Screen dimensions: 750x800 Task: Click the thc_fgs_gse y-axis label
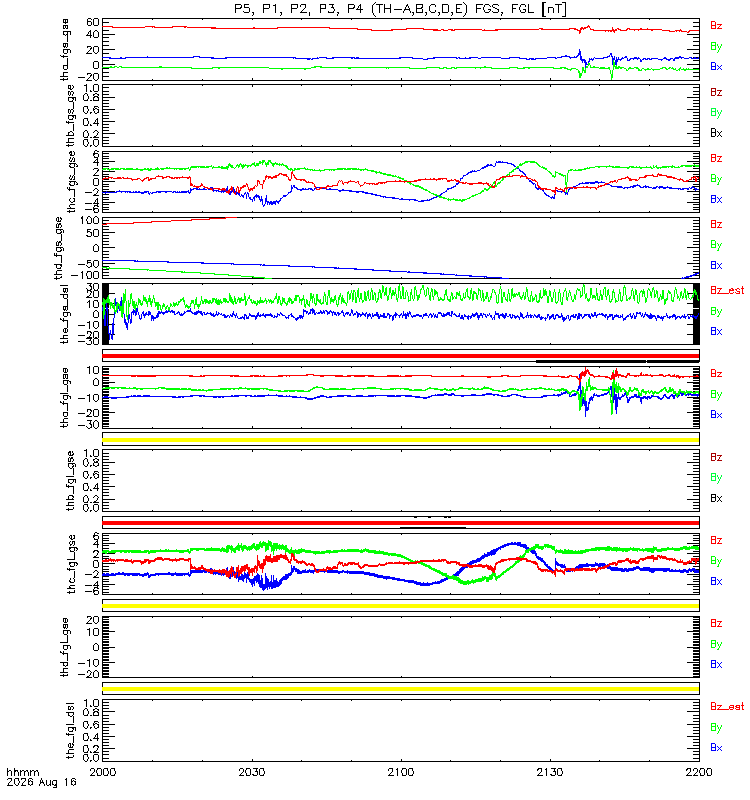point(71,182)
